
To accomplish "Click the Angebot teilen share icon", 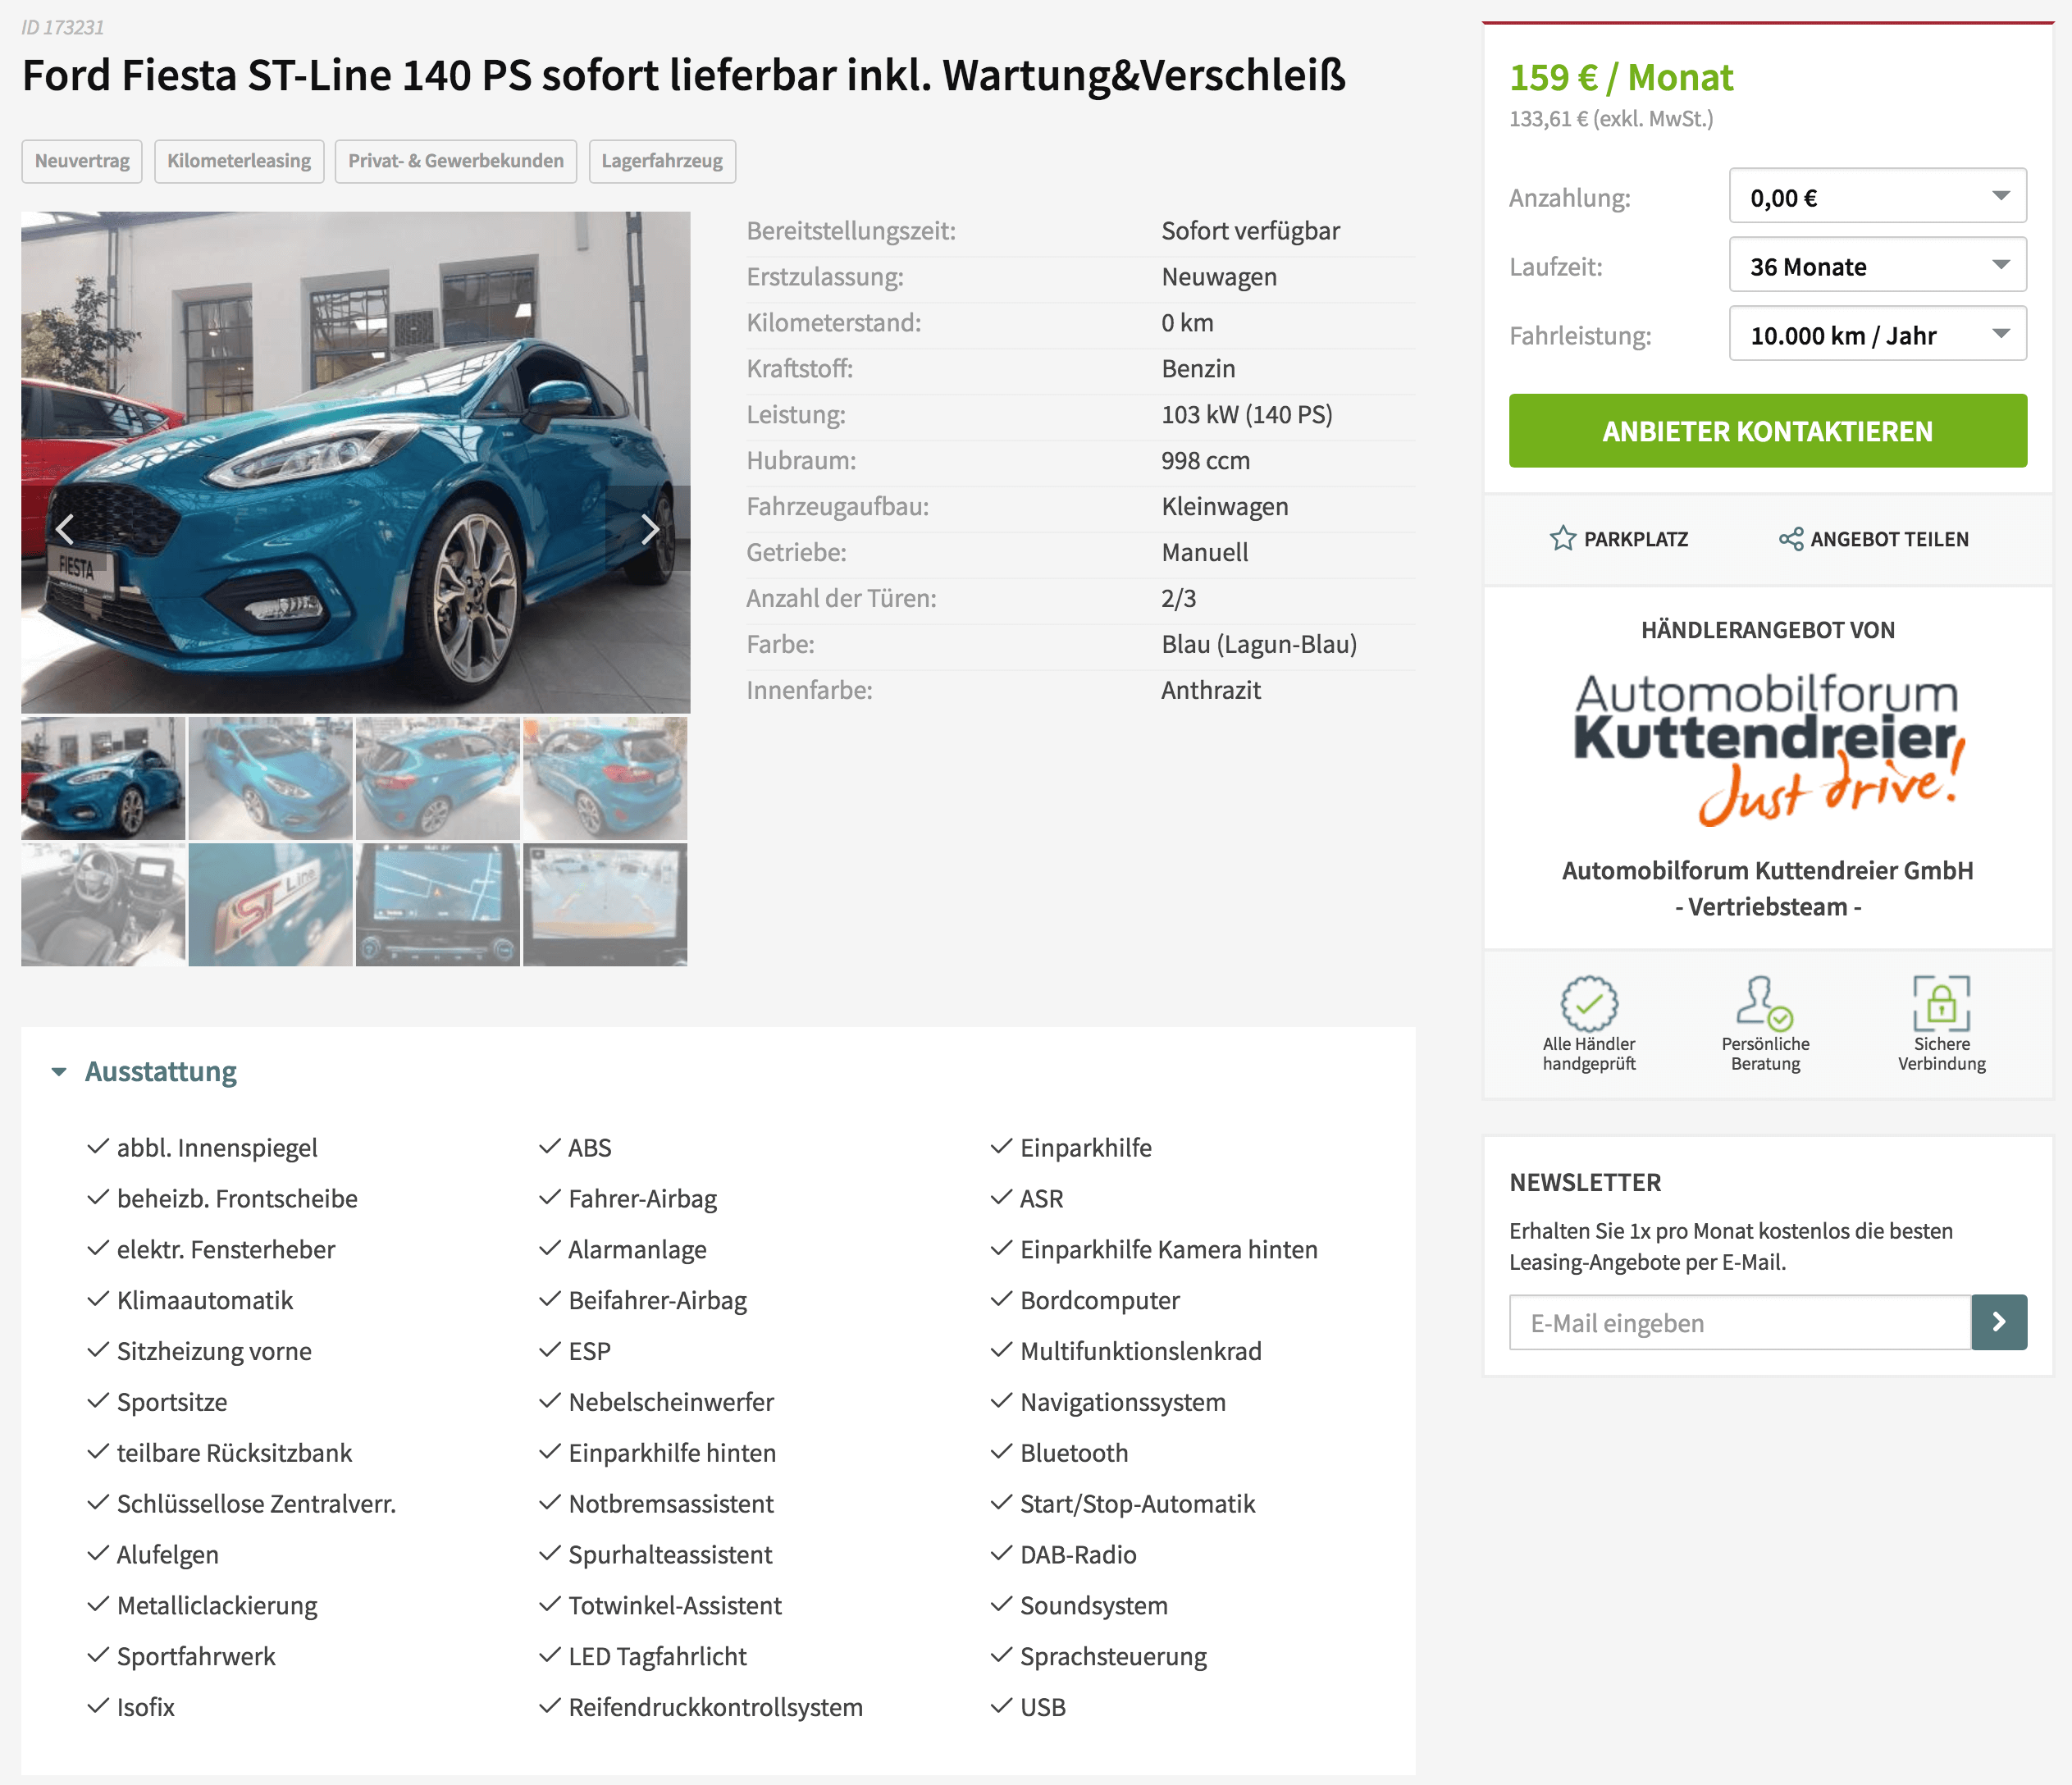I will 1791,539.
